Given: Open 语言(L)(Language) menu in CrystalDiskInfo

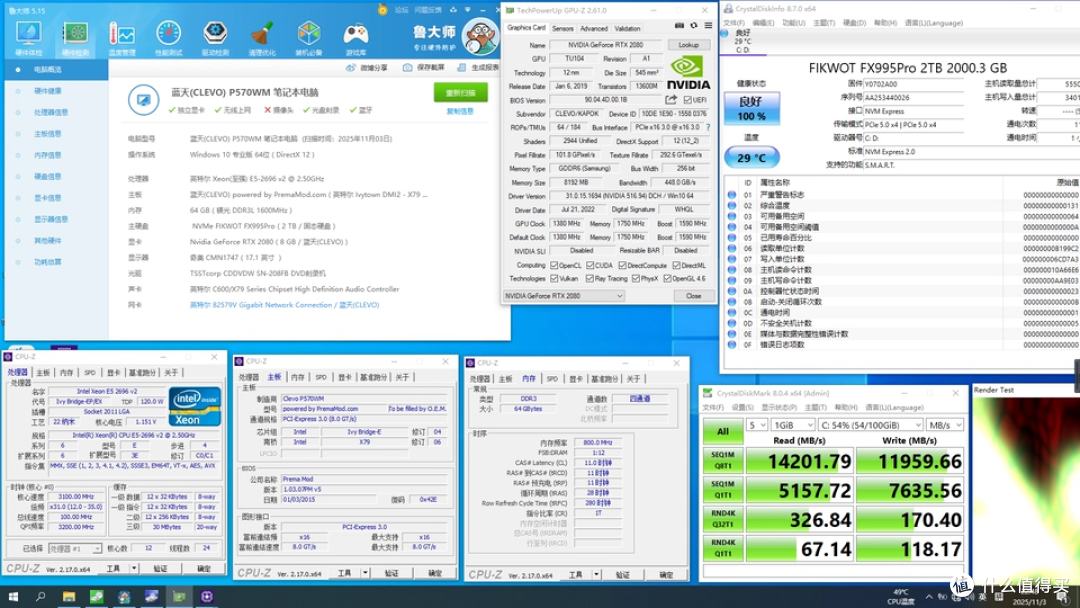Looking at the screenshot, I should (x=933, y=23).
